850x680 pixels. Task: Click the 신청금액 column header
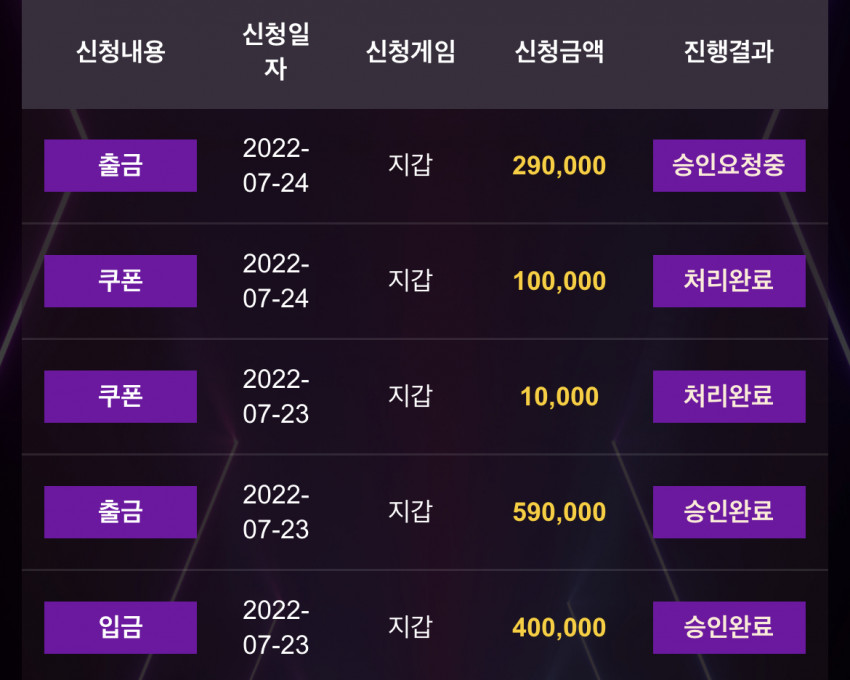[x=559, y=52]
